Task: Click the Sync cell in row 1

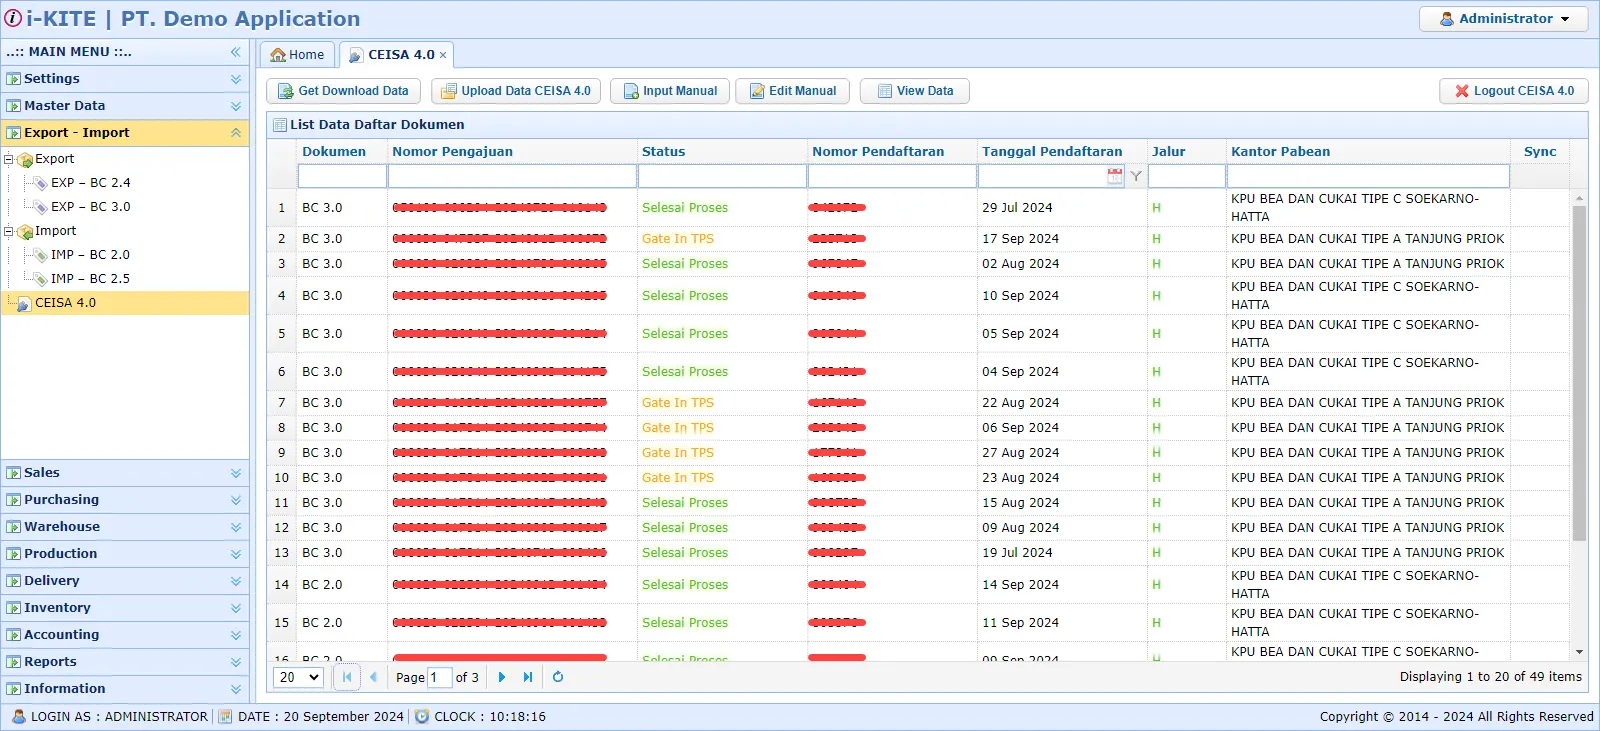Action: pyautogui.click(x=1540, y=208)
